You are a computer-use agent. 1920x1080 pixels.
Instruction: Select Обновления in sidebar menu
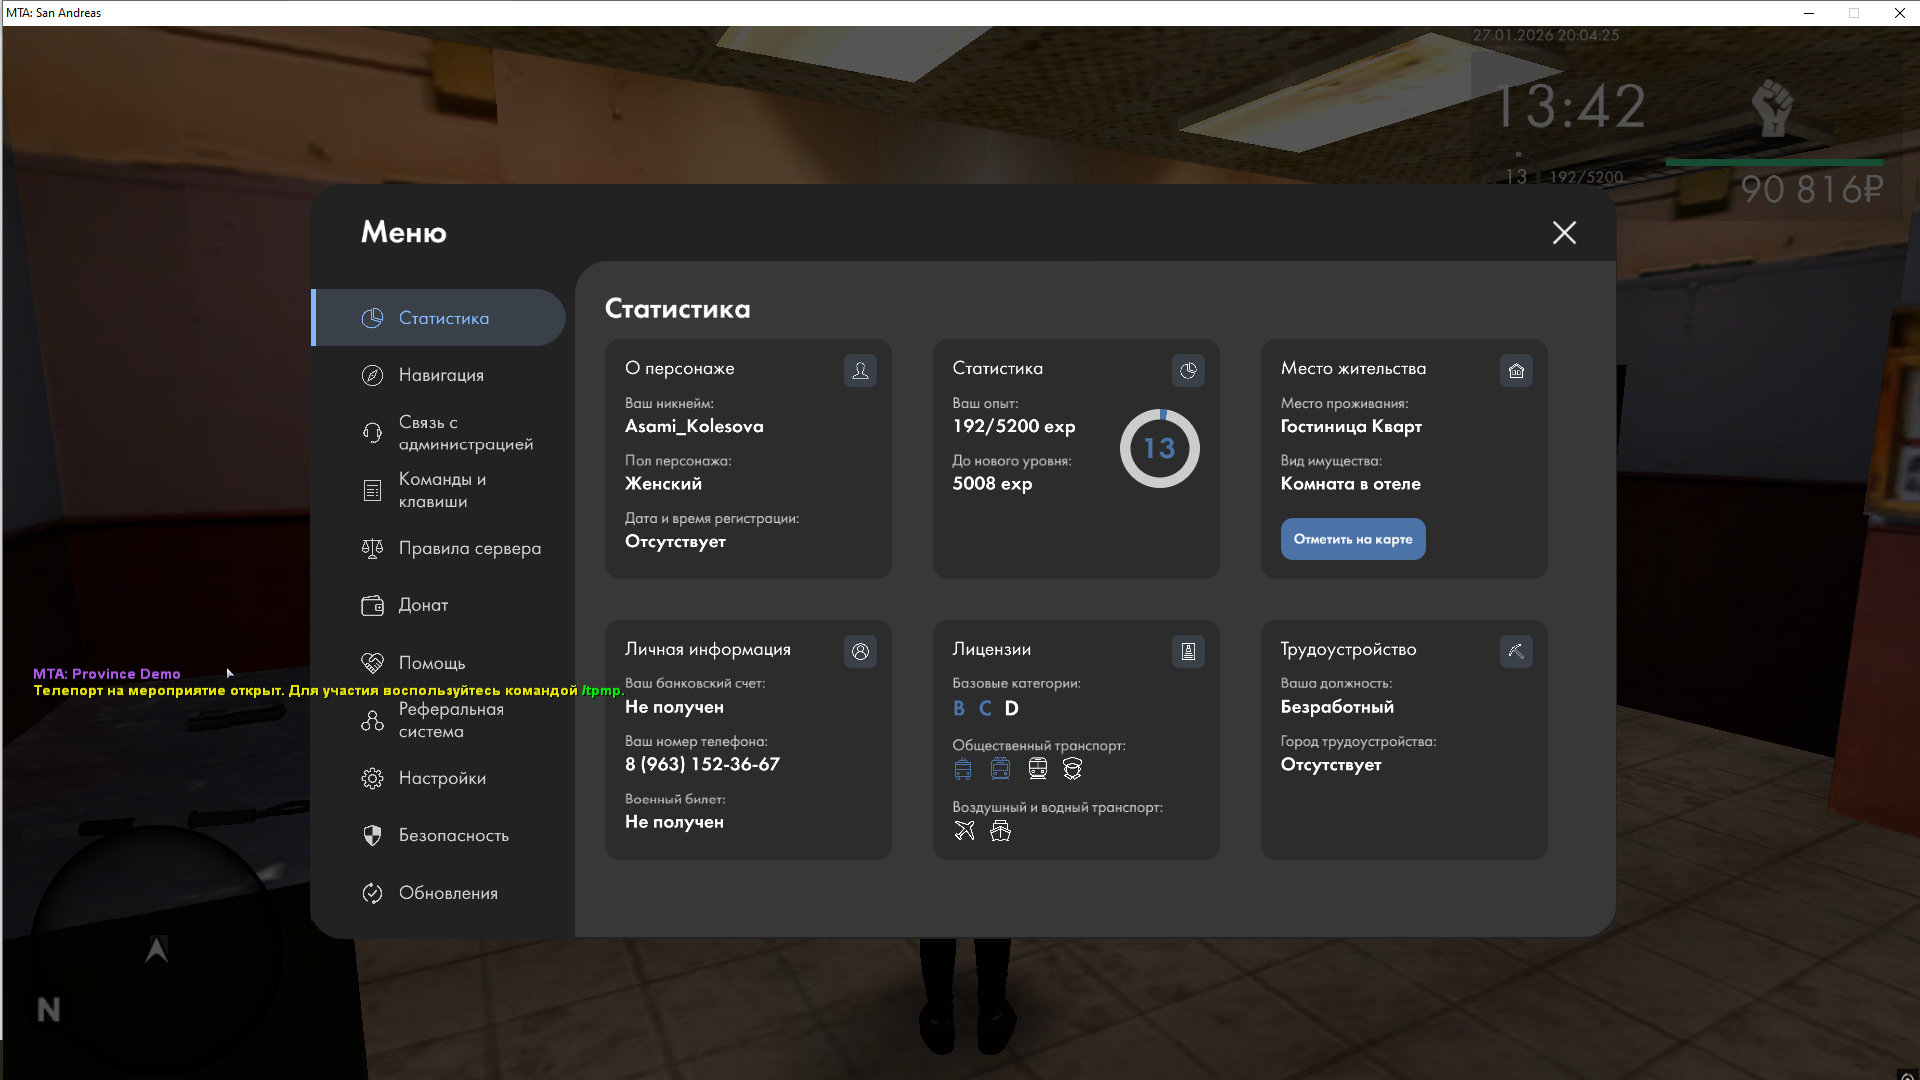(x=448, y=893)
